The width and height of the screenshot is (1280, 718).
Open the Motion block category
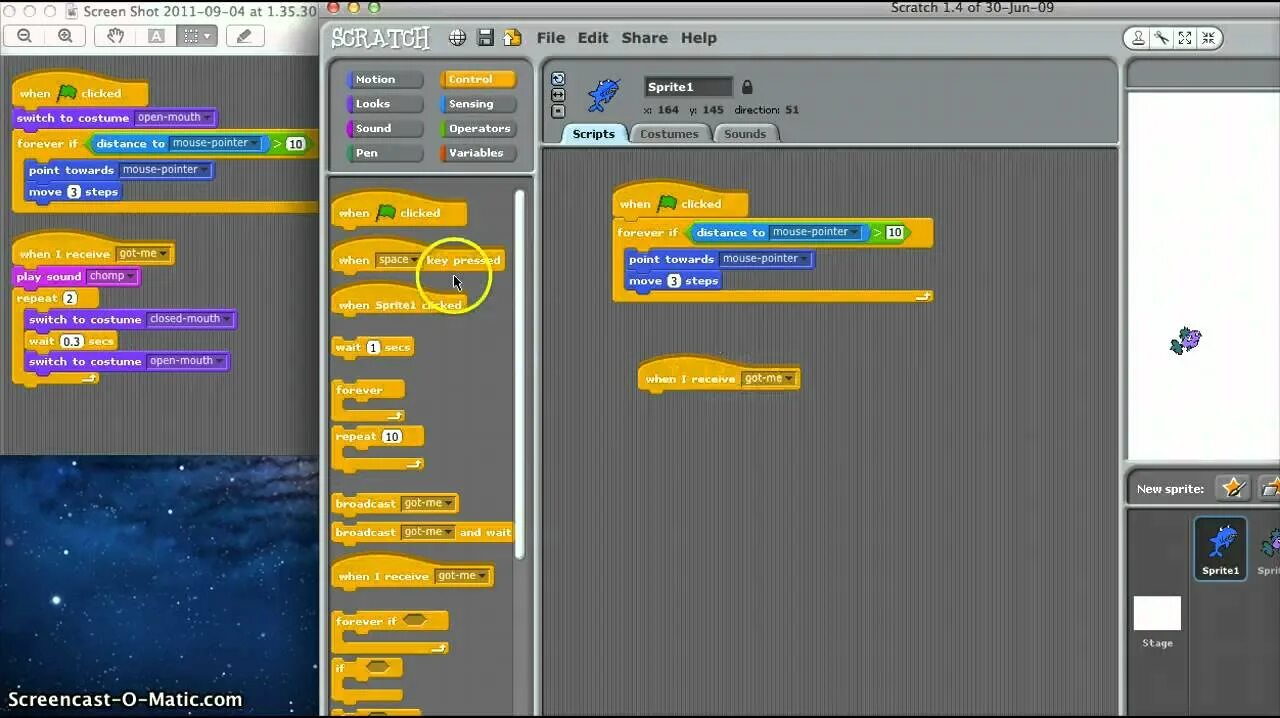[x=385, y=80]
